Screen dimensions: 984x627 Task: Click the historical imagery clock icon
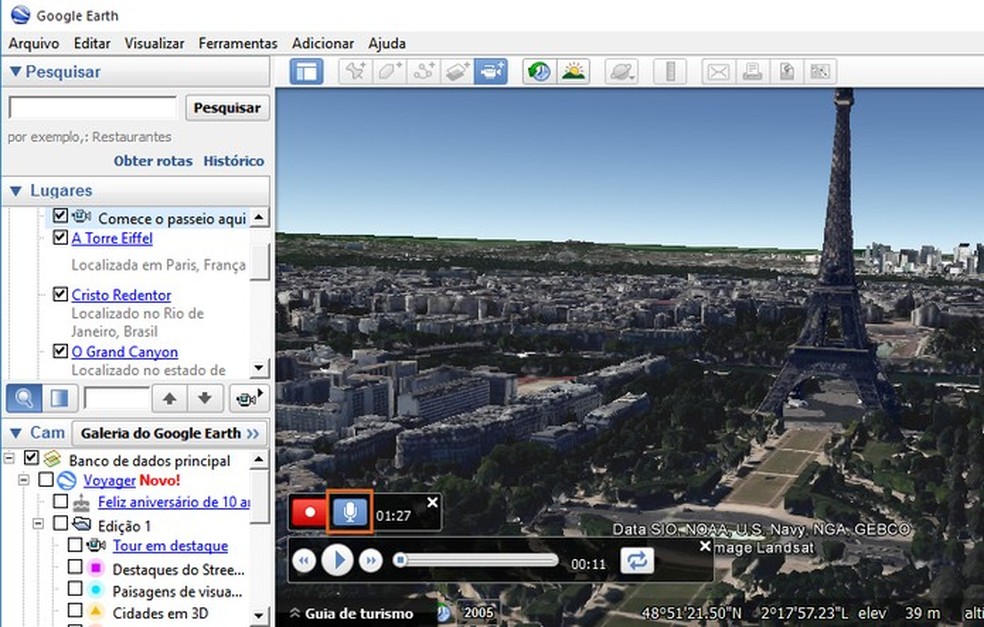pos(540,72)
